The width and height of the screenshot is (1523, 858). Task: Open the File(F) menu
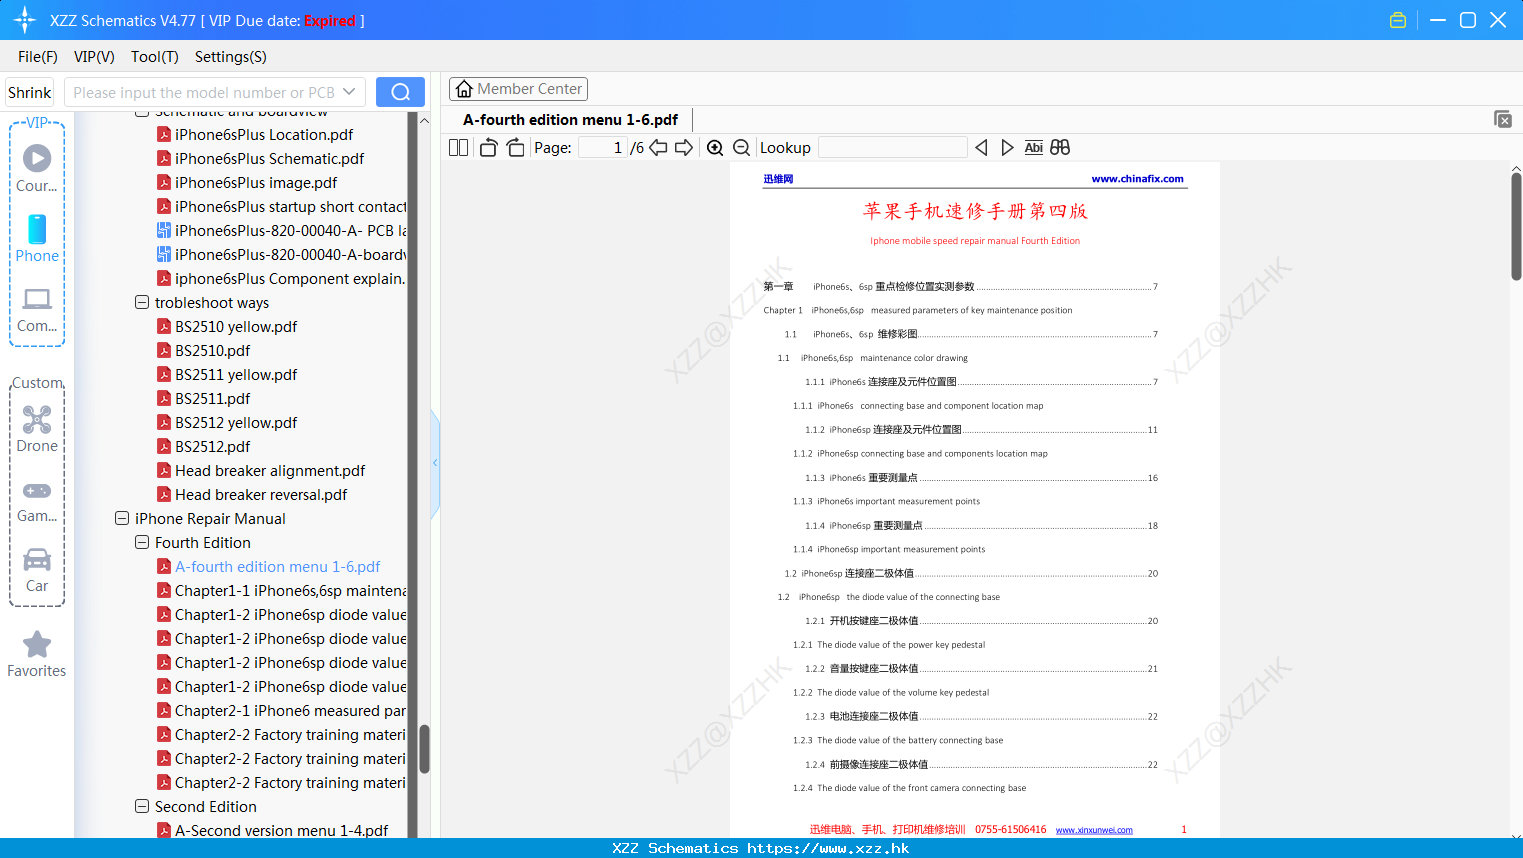click(x=38, y=57)
